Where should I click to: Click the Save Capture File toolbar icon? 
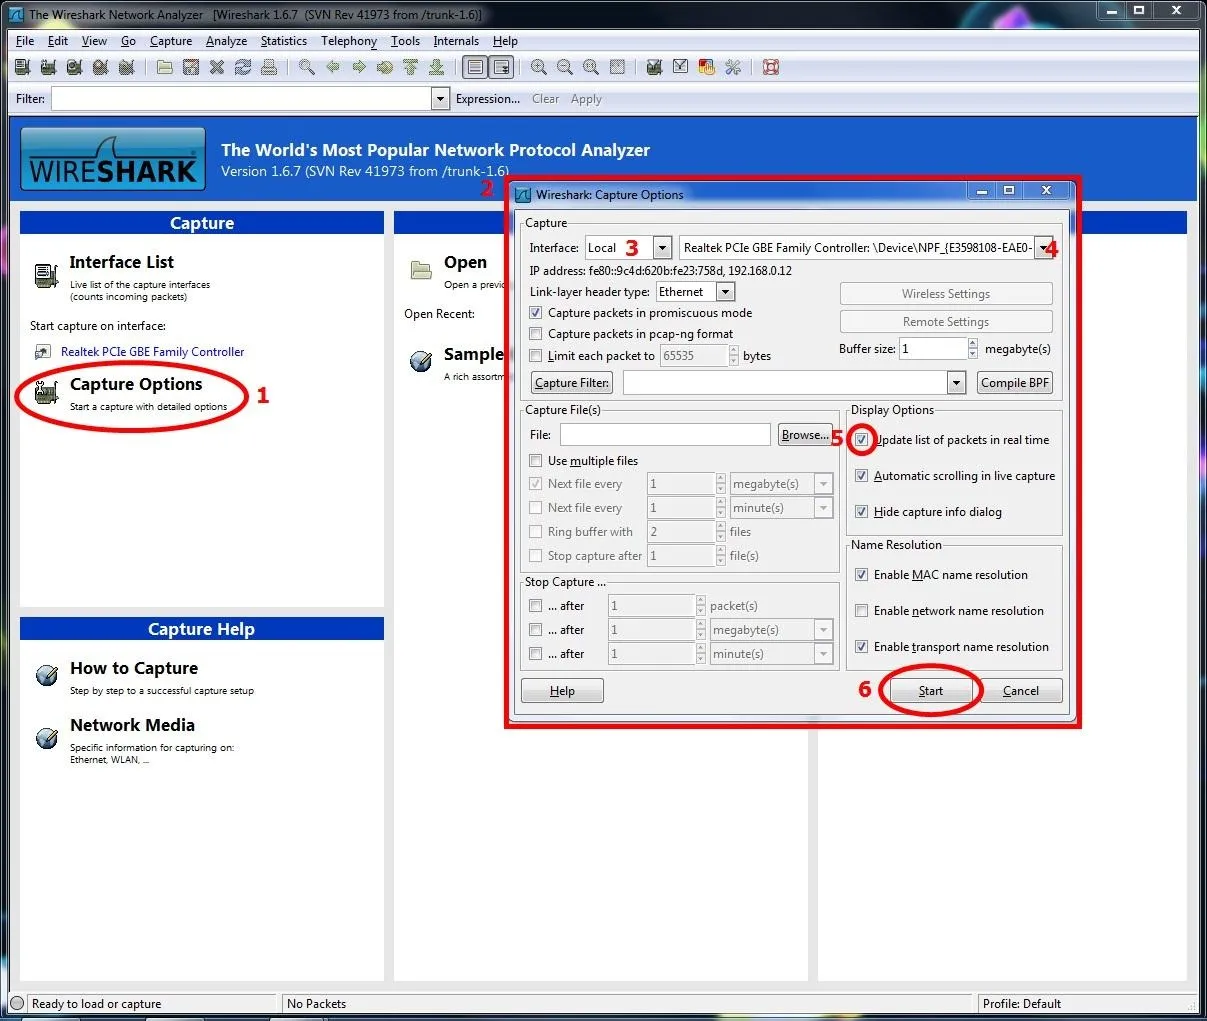pos(191,67)
